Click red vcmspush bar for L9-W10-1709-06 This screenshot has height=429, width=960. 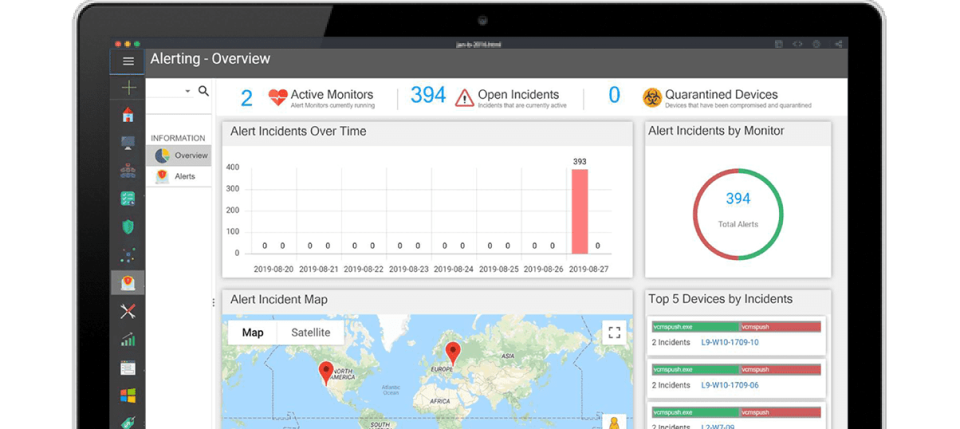(780, 370)
